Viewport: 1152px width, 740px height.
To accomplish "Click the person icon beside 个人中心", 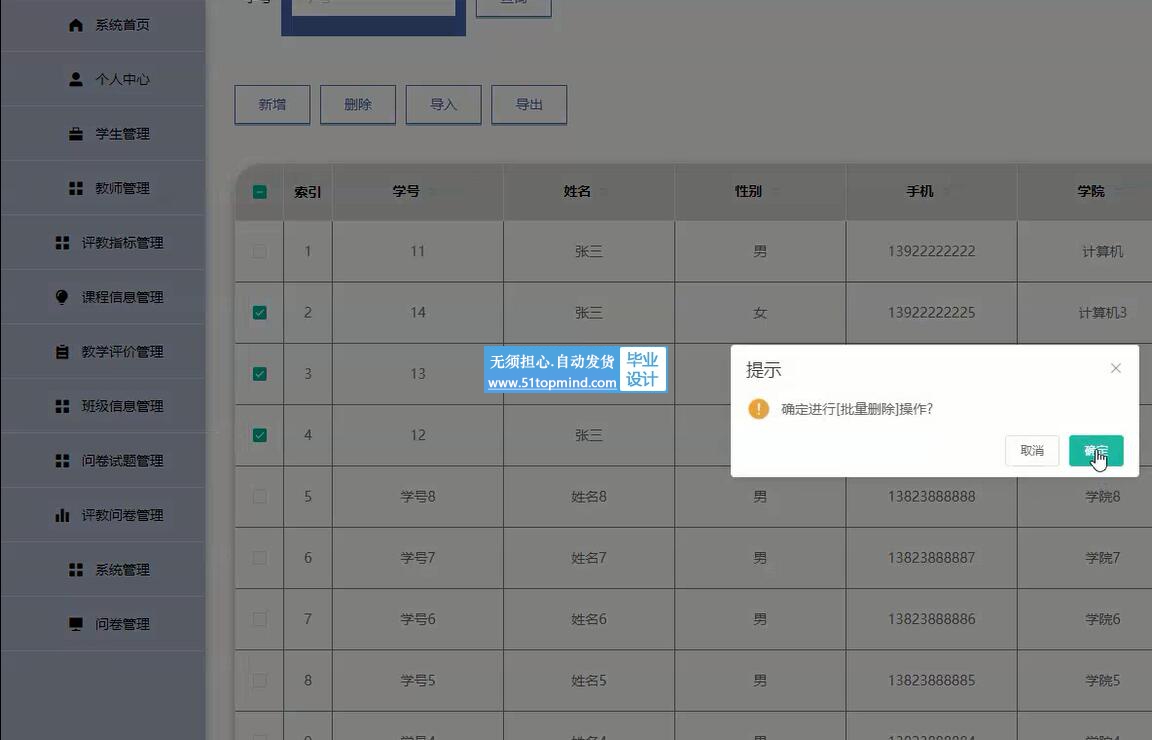I will click(76, 79).
